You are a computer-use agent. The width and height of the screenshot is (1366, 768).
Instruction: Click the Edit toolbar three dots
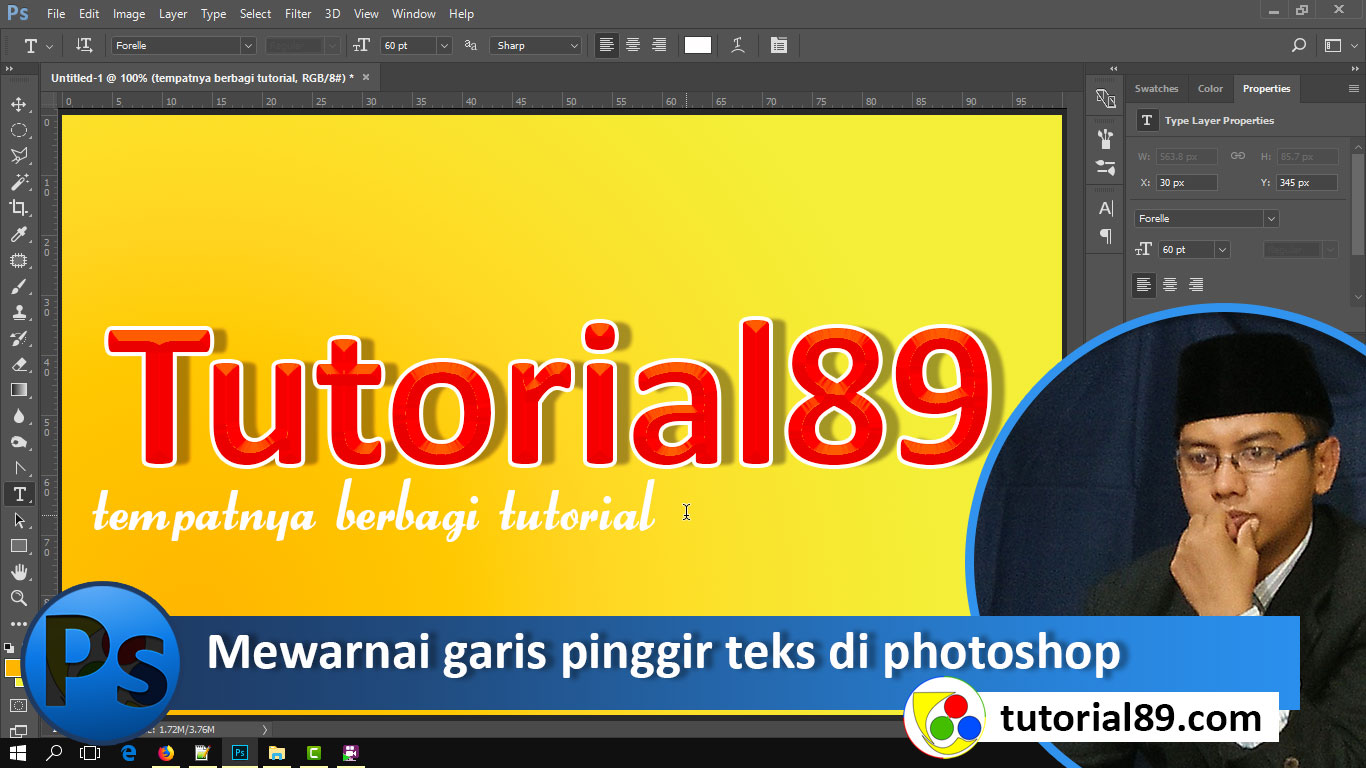point(18,623)
